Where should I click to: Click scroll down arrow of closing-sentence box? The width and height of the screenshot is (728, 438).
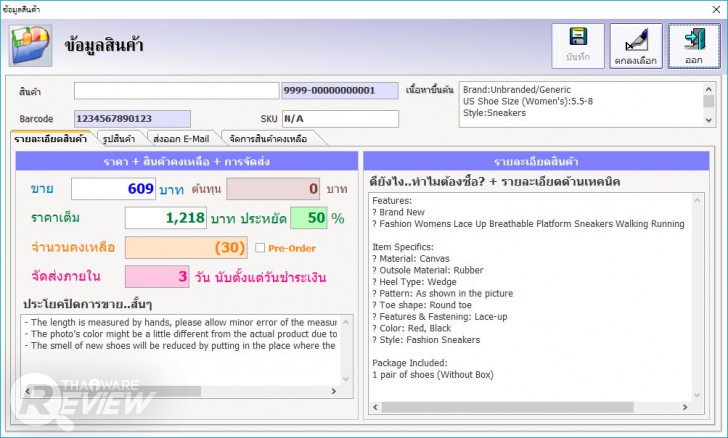[x=346, y=379]
